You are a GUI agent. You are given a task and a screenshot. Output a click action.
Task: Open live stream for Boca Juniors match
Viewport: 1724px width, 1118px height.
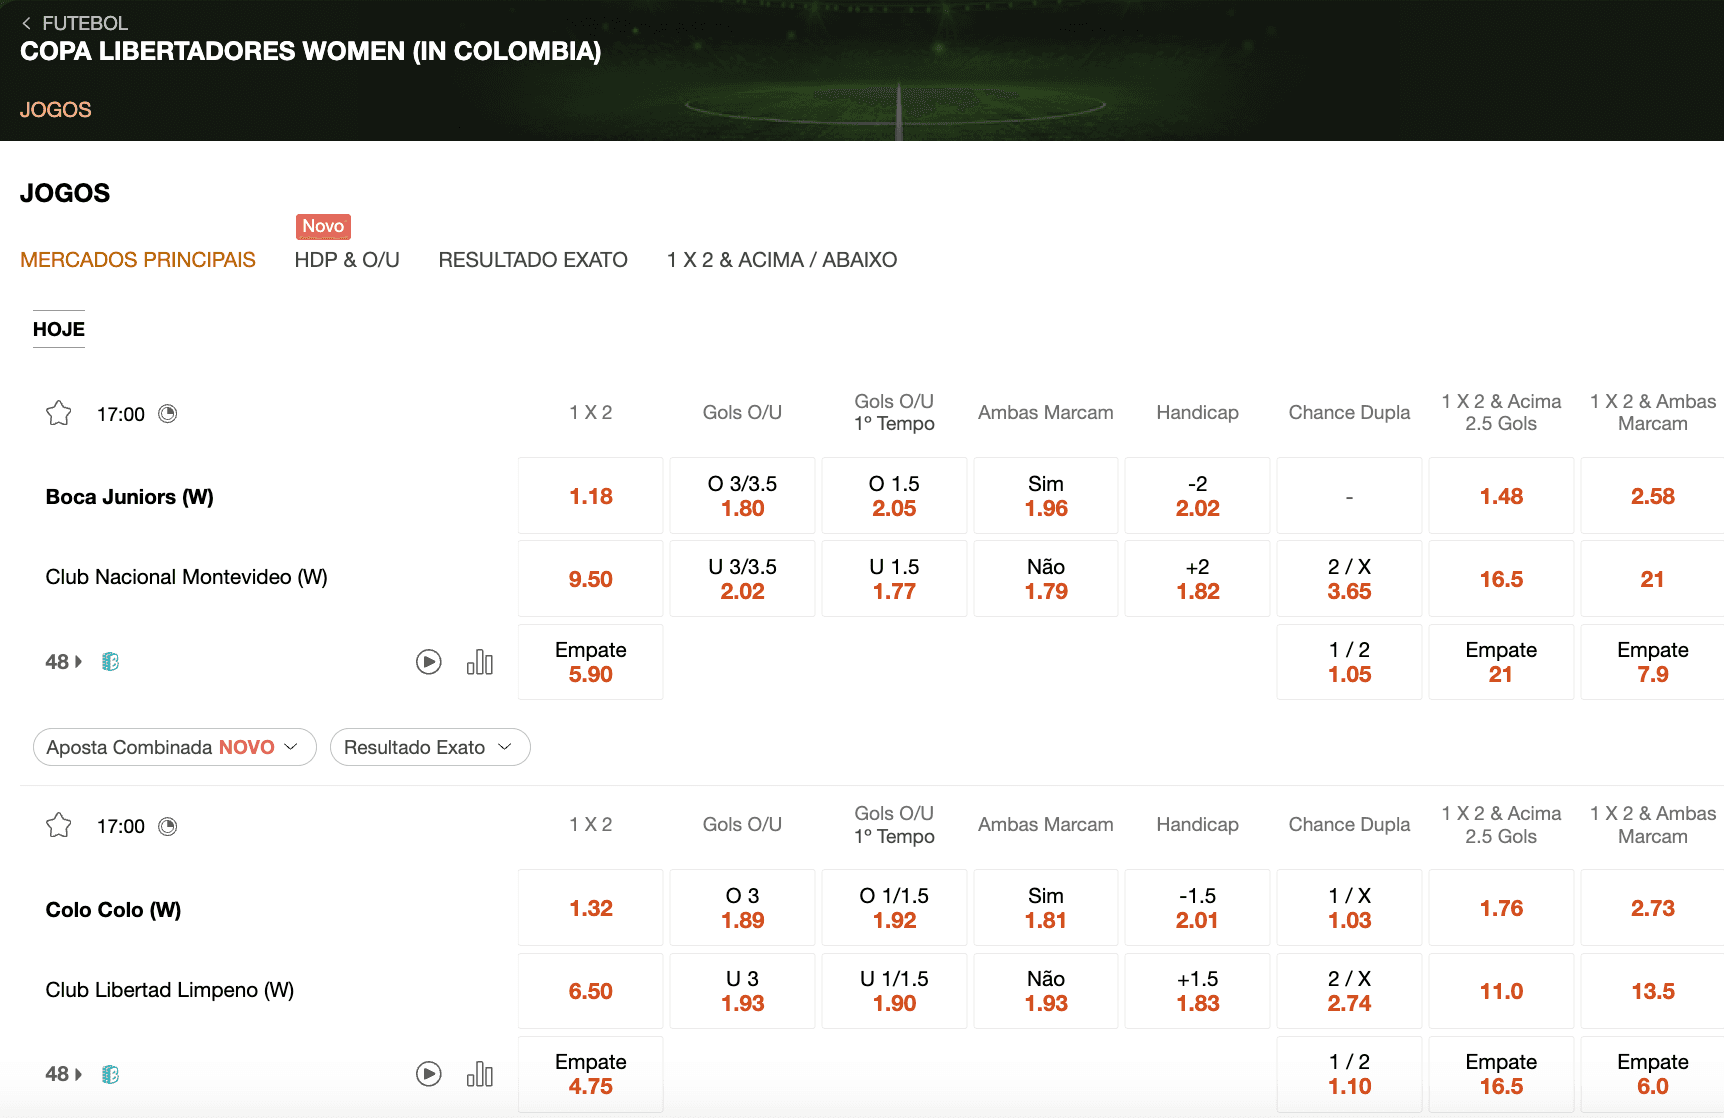(x=429, y=661)
